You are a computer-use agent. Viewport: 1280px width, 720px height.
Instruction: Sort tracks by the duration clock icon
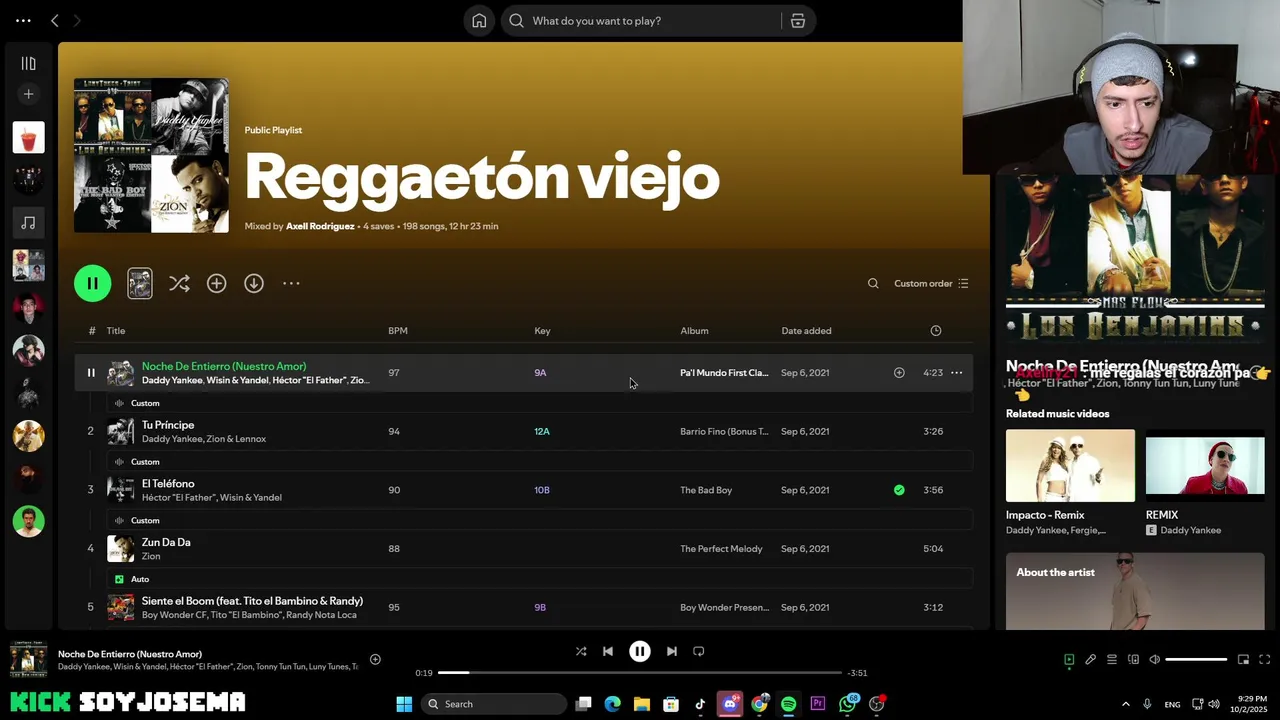(x=936, y=331)
